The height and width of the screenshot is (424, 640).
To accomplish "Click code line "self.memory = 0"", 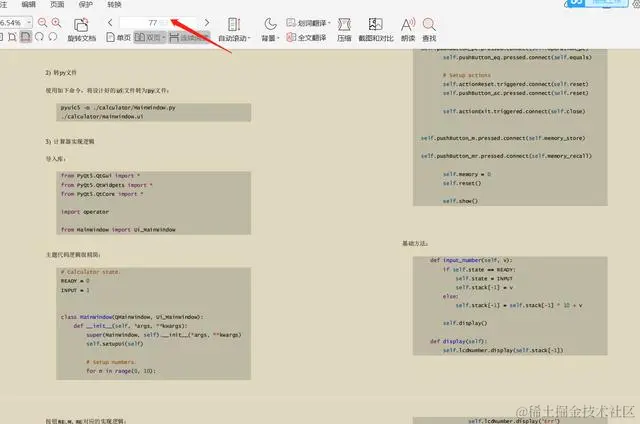I will 467,174.
